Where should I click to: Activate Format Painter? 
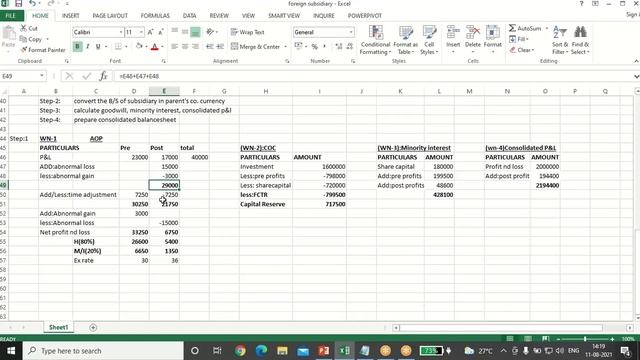pyautogui.click(x=43, y=50)
